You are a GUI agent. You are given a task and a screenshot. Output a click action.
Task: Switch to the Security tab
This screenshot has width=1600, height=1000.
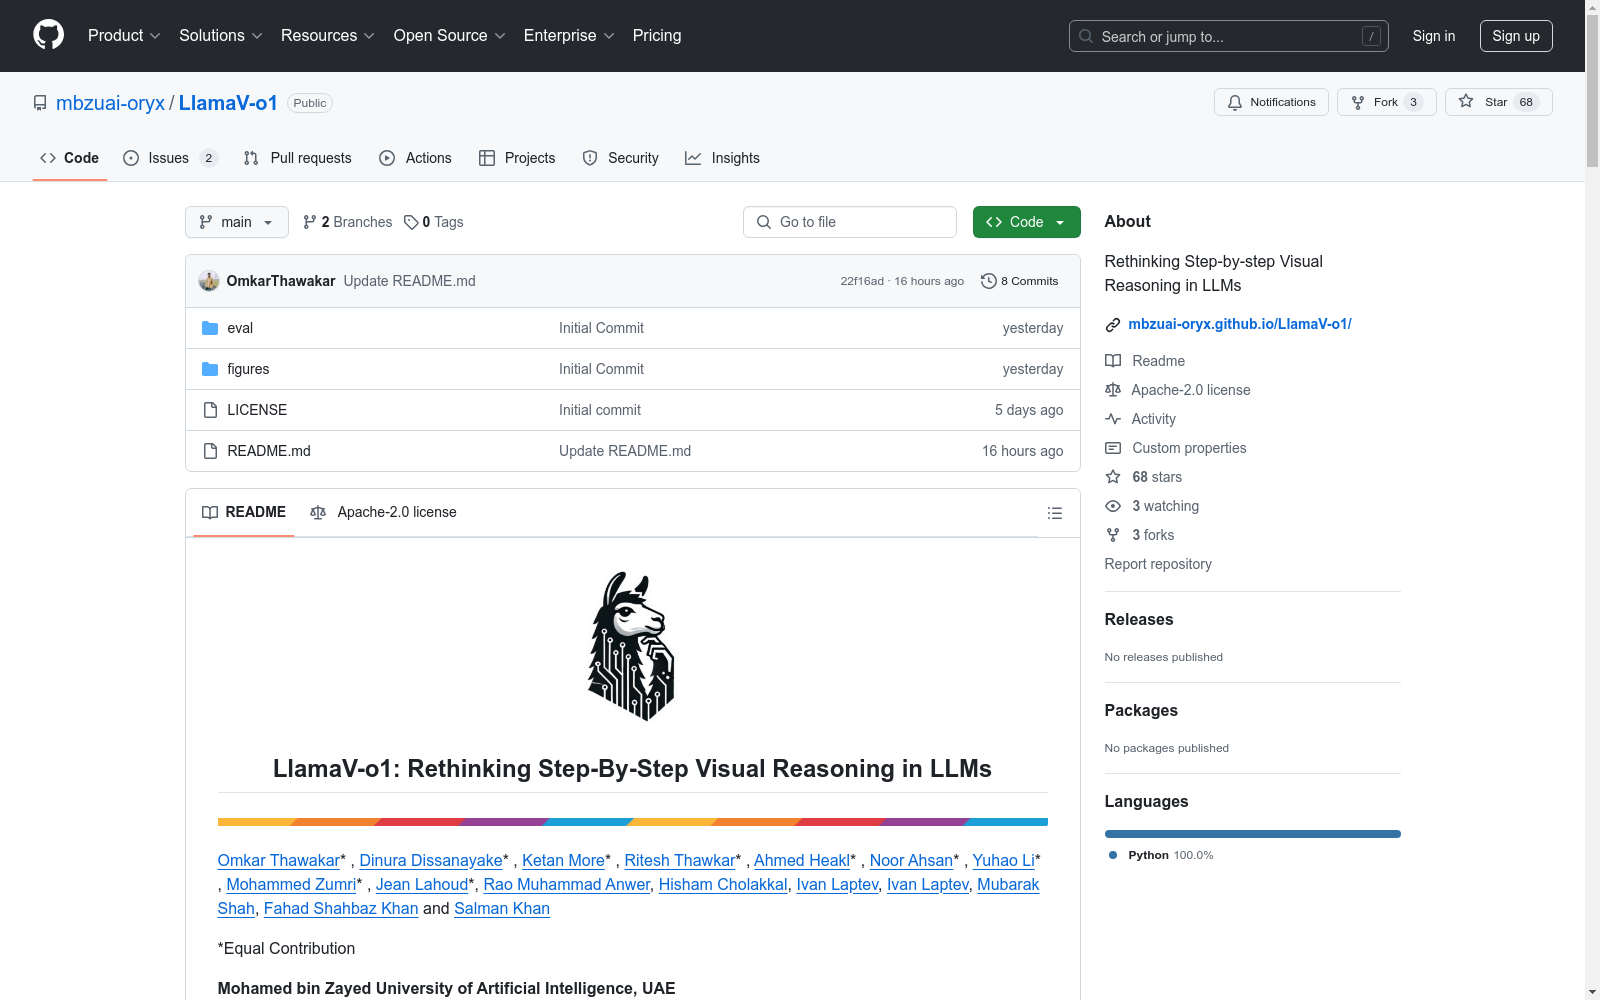[621, 158]
